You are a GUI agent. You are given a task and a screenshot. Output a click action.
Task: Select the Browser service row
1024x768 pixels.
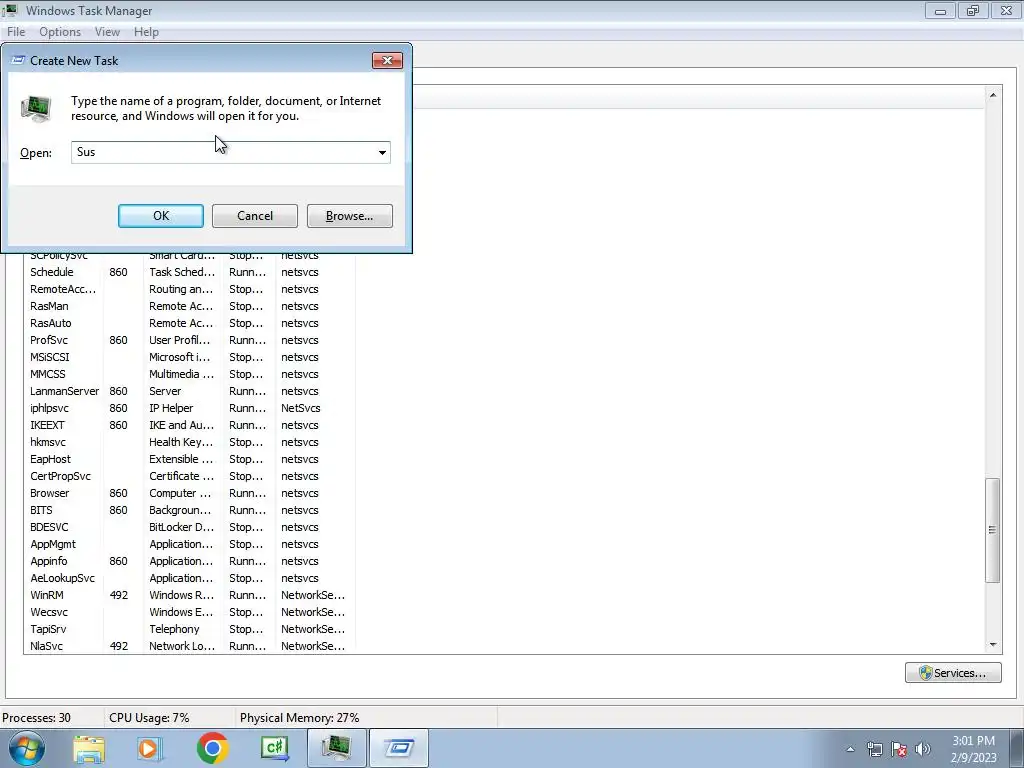pos(189,492)
